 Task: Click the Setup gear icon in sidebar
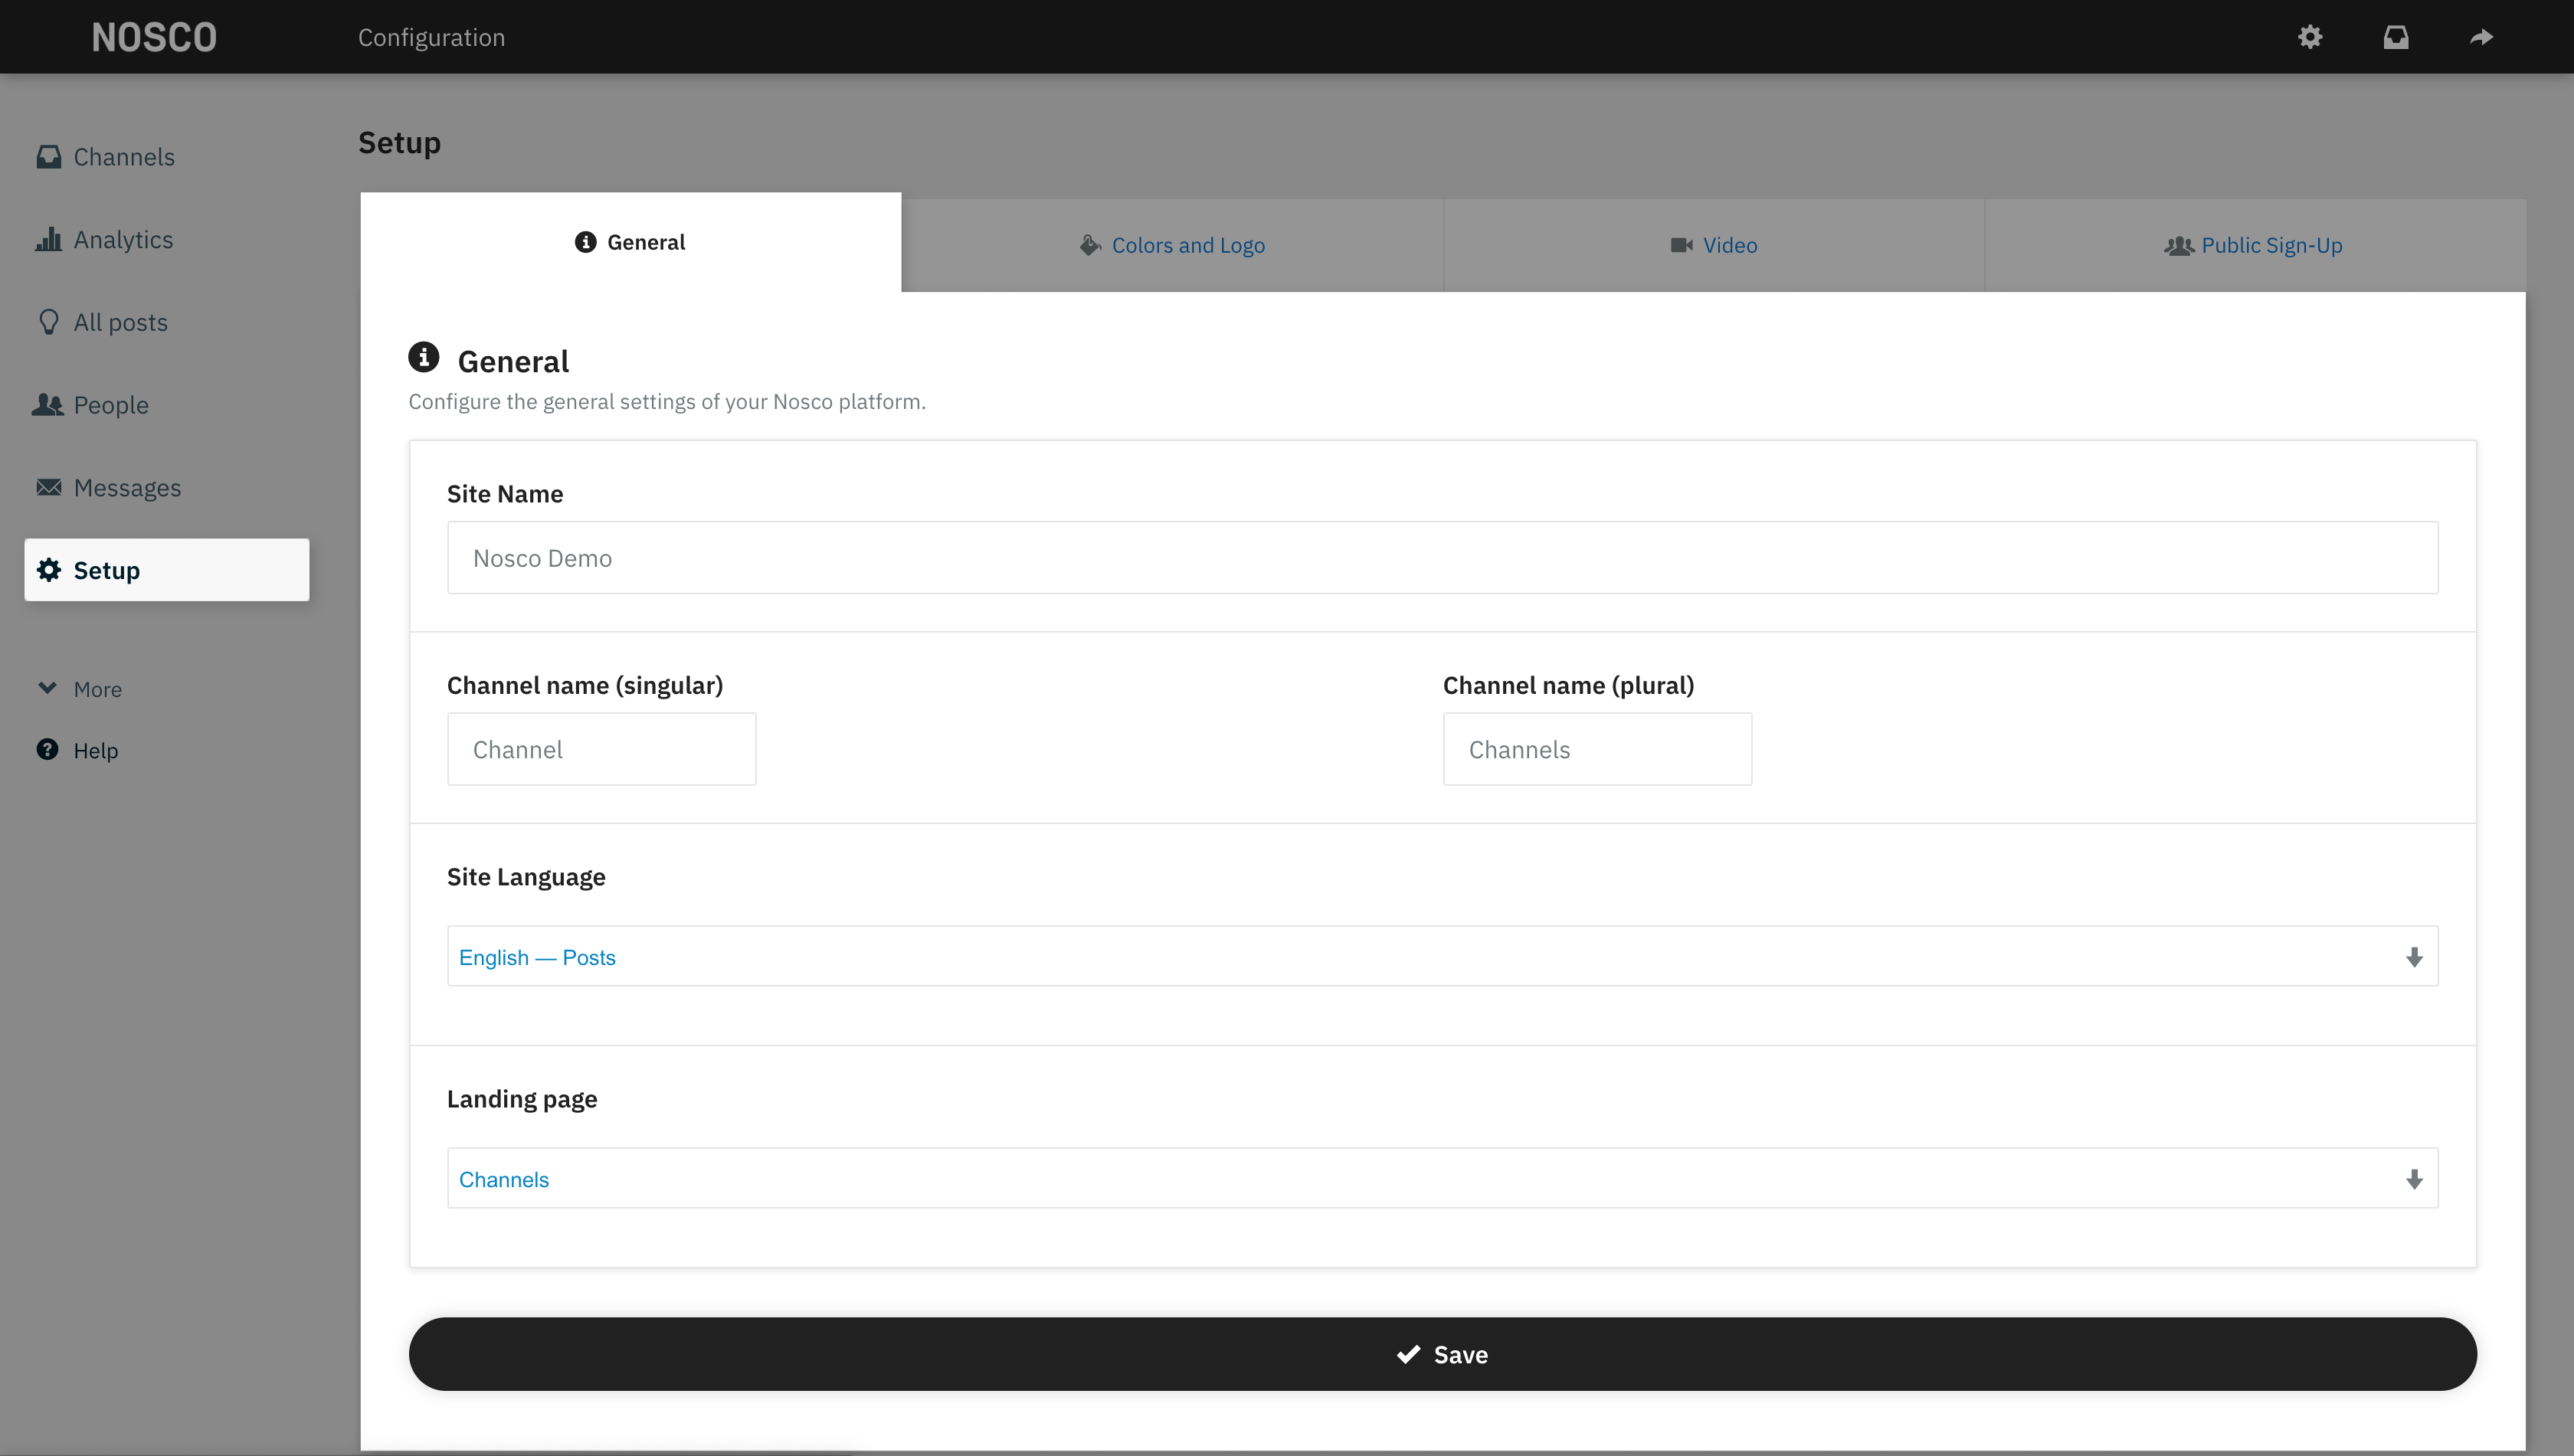point(48,570)
